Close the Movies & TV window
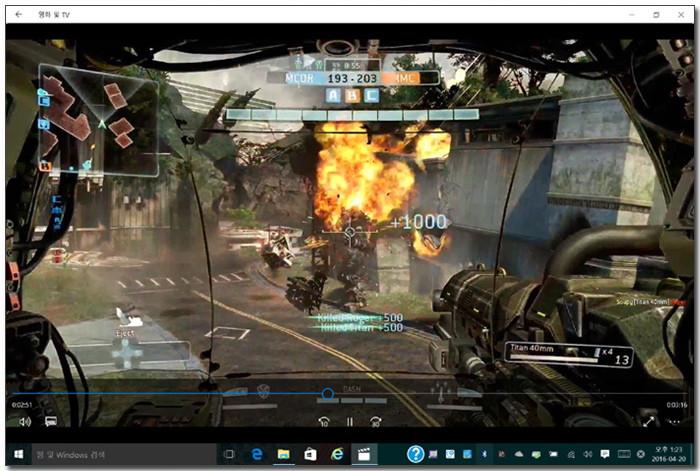This screenshot has width=700, height=471. tap(681, 15)
